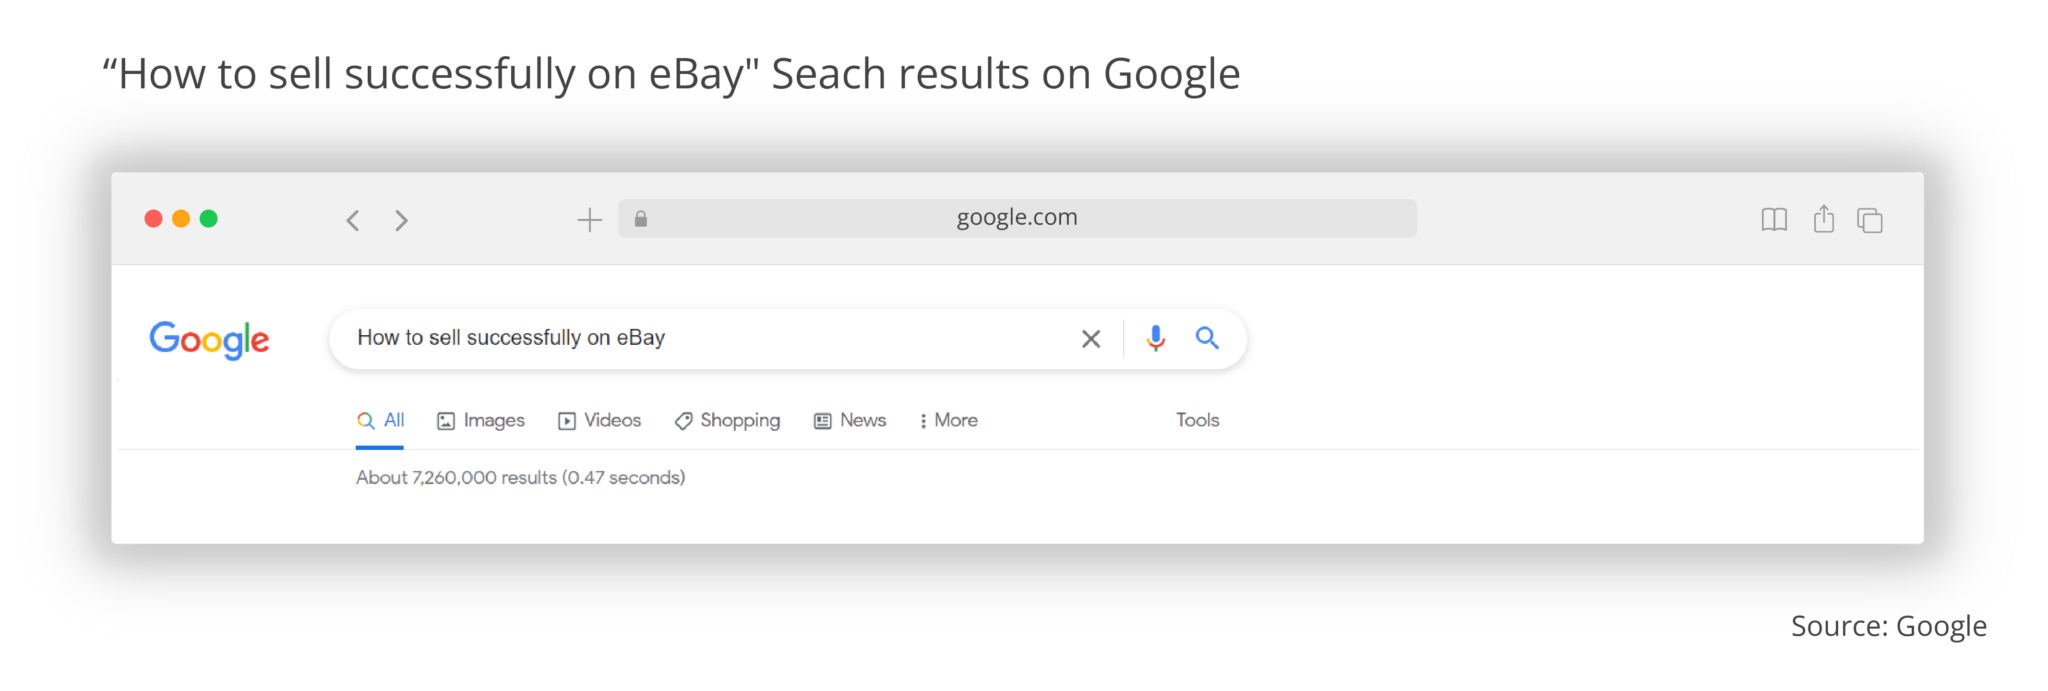Open the bookmarks sidebar icon
This screenshot has height=691, width=2048.
pyautogui.click(x=1773, y=219)
